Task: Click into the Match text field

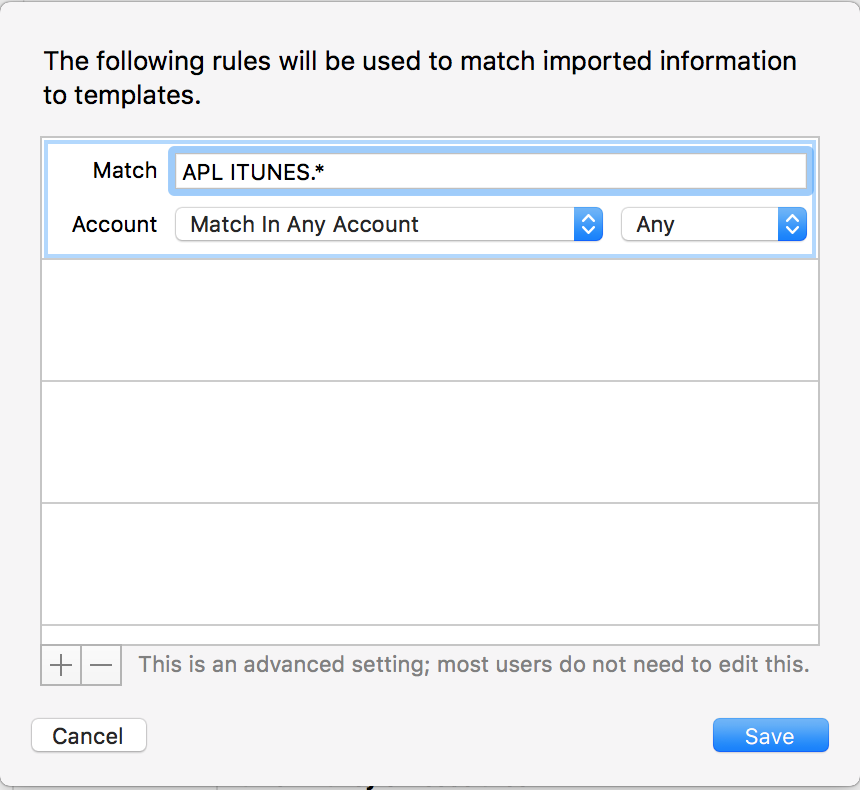Action: [x=490, y=171]
